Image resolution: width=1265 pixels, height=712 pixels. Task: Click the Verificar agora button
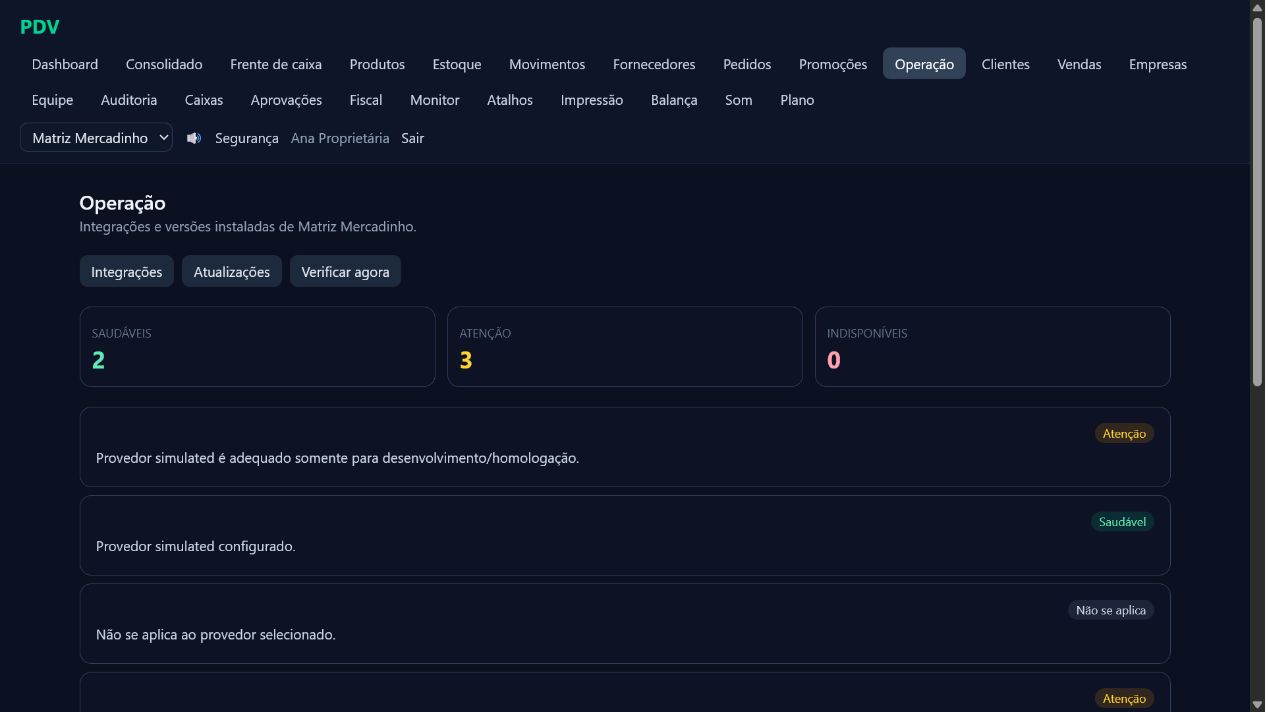coord(345,272)
